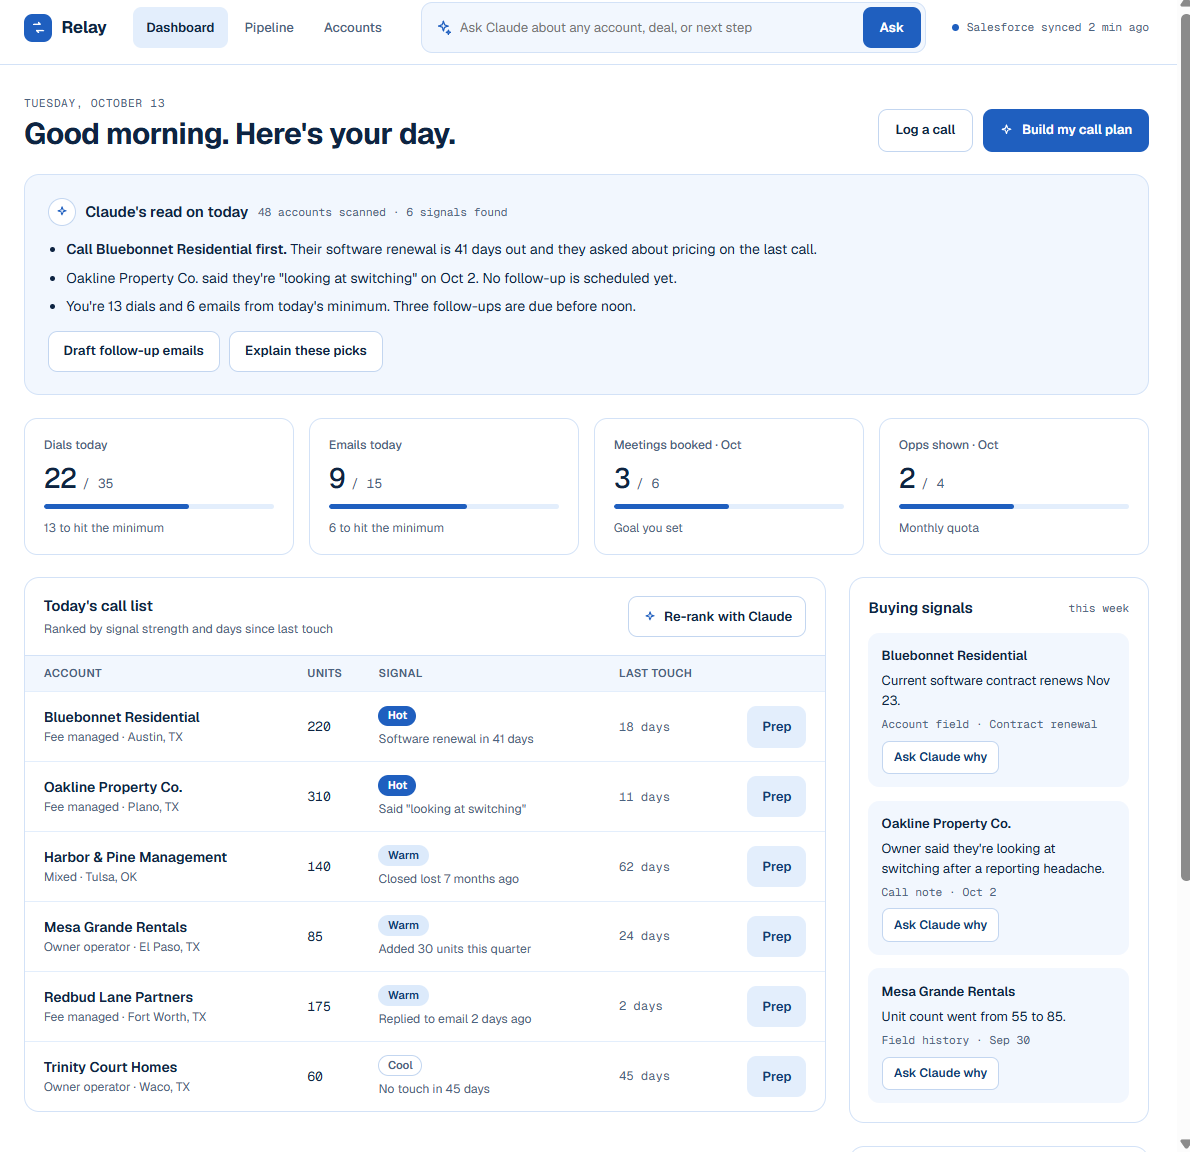Click Log a call button

click(x=925, y=130)
